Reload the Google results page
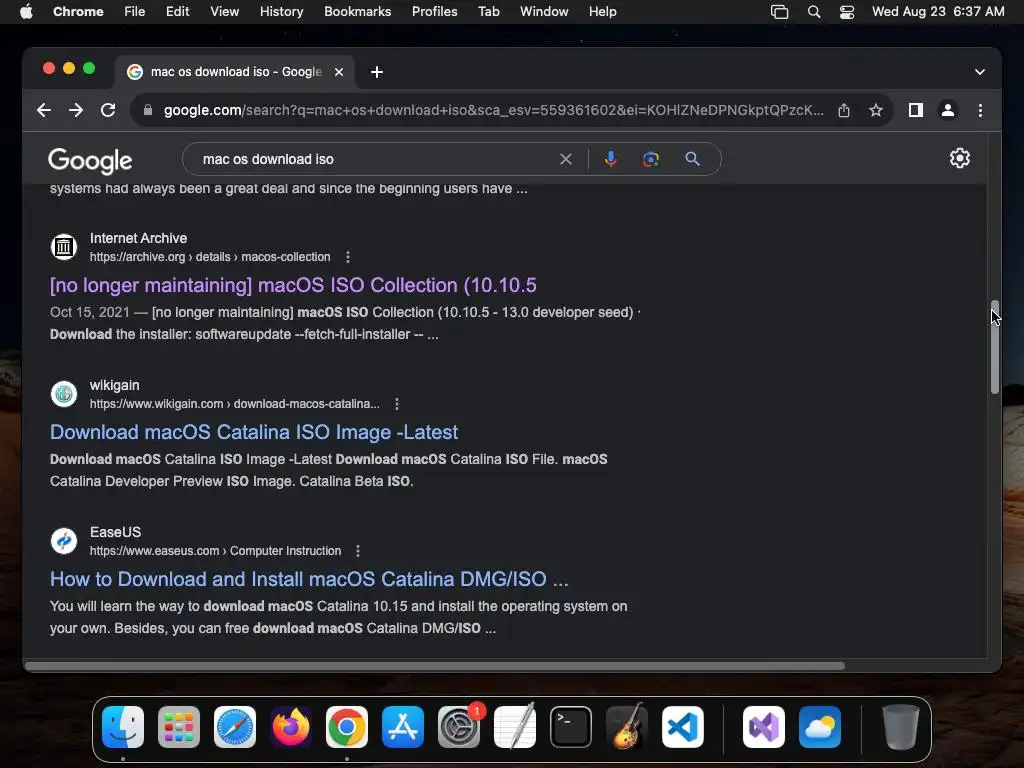The width and height of the screenshot is (1024, 768). [108, 110]
